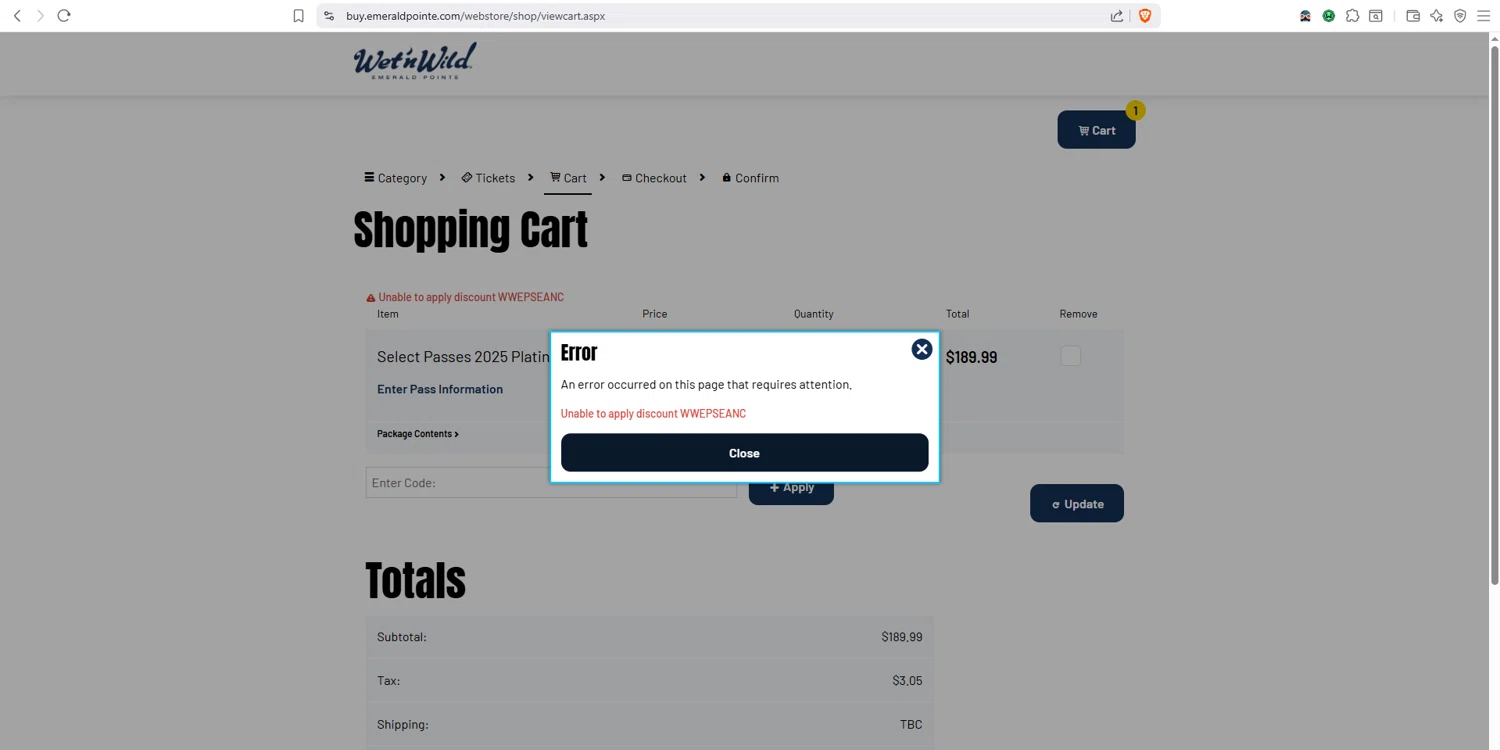This screenshot has width=1500, height=750.
Task: Click the Wet'n'Wild Emerald Pointe logo
Action: point(415,61)
